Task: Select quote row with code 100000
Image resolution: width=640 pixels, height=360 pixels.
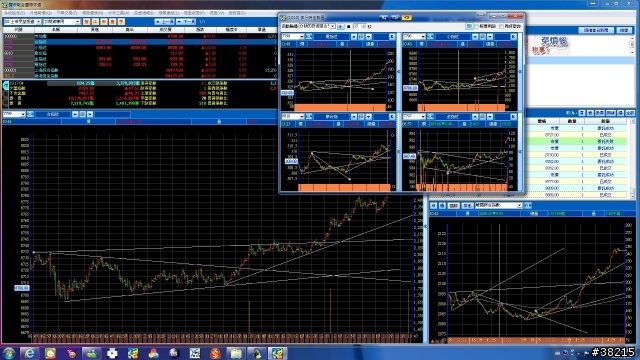Action: (x=140, y=36)
